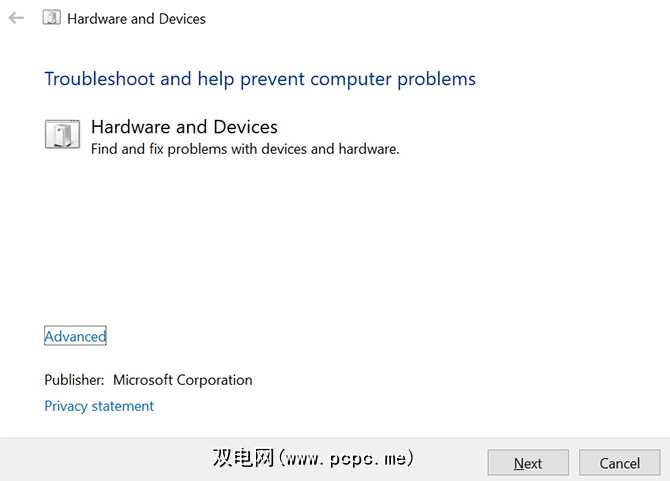The width and height of the screenshot is (670, 481).
Task: Open the Privacy statement link
Action: coord(99,406)
